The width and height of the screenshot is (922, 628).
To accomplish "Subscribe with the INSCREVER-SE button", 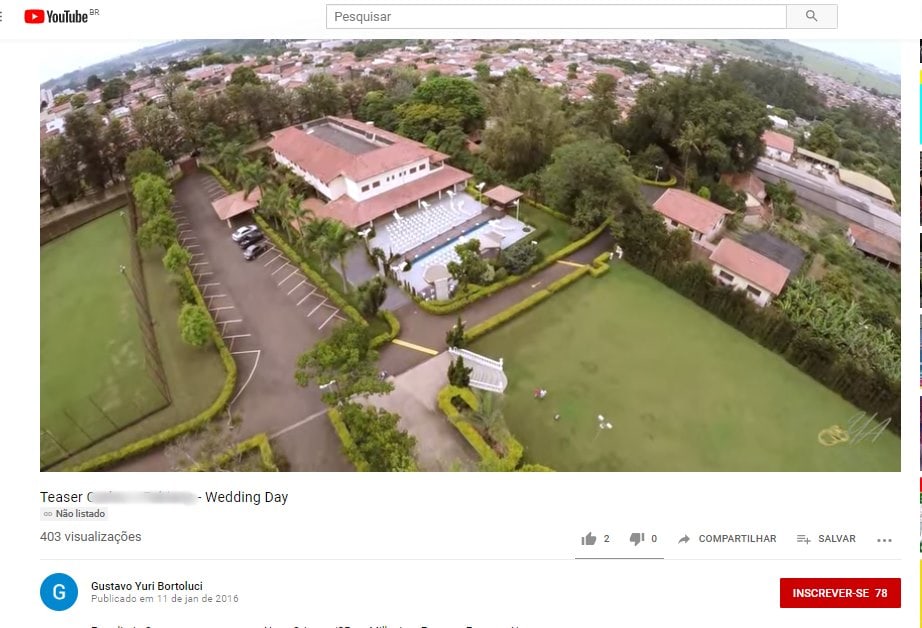I will coord(840,593).
